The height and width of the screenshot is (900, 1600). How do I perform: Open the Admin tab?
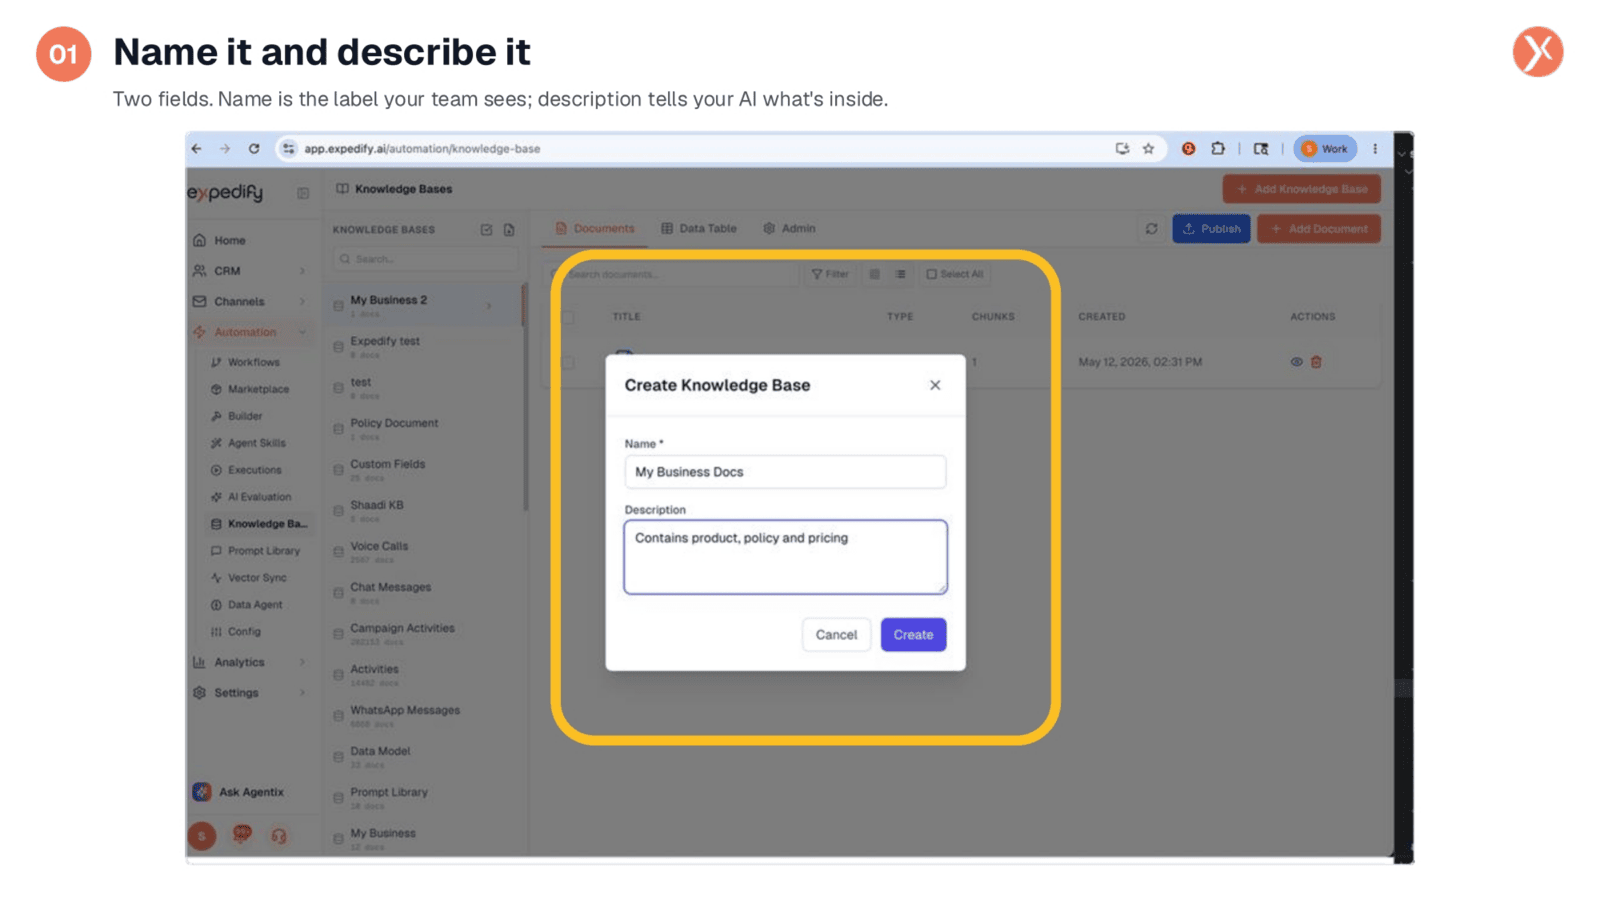click(789, 228)
